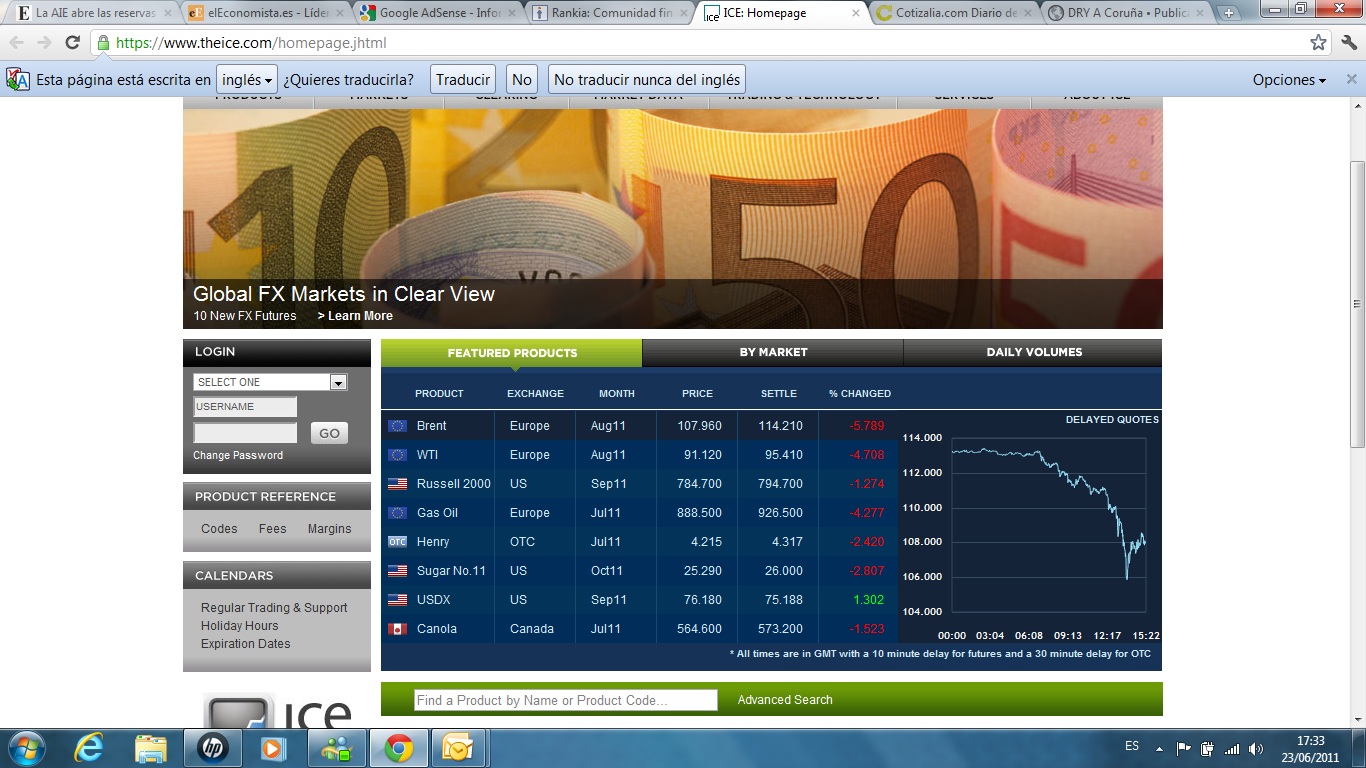Reload the current page
Image resolution: width=1366 pixels, height=768 pixels.
pos(72,43)
